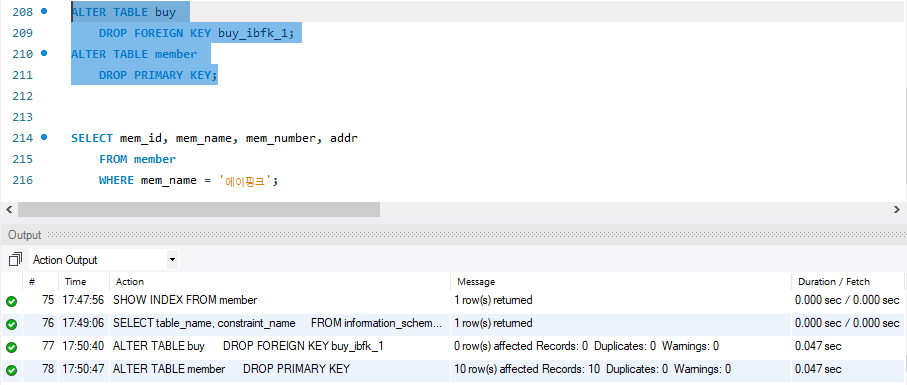
Task: Click the addr column name in the query
Action: tap(344, 138)
